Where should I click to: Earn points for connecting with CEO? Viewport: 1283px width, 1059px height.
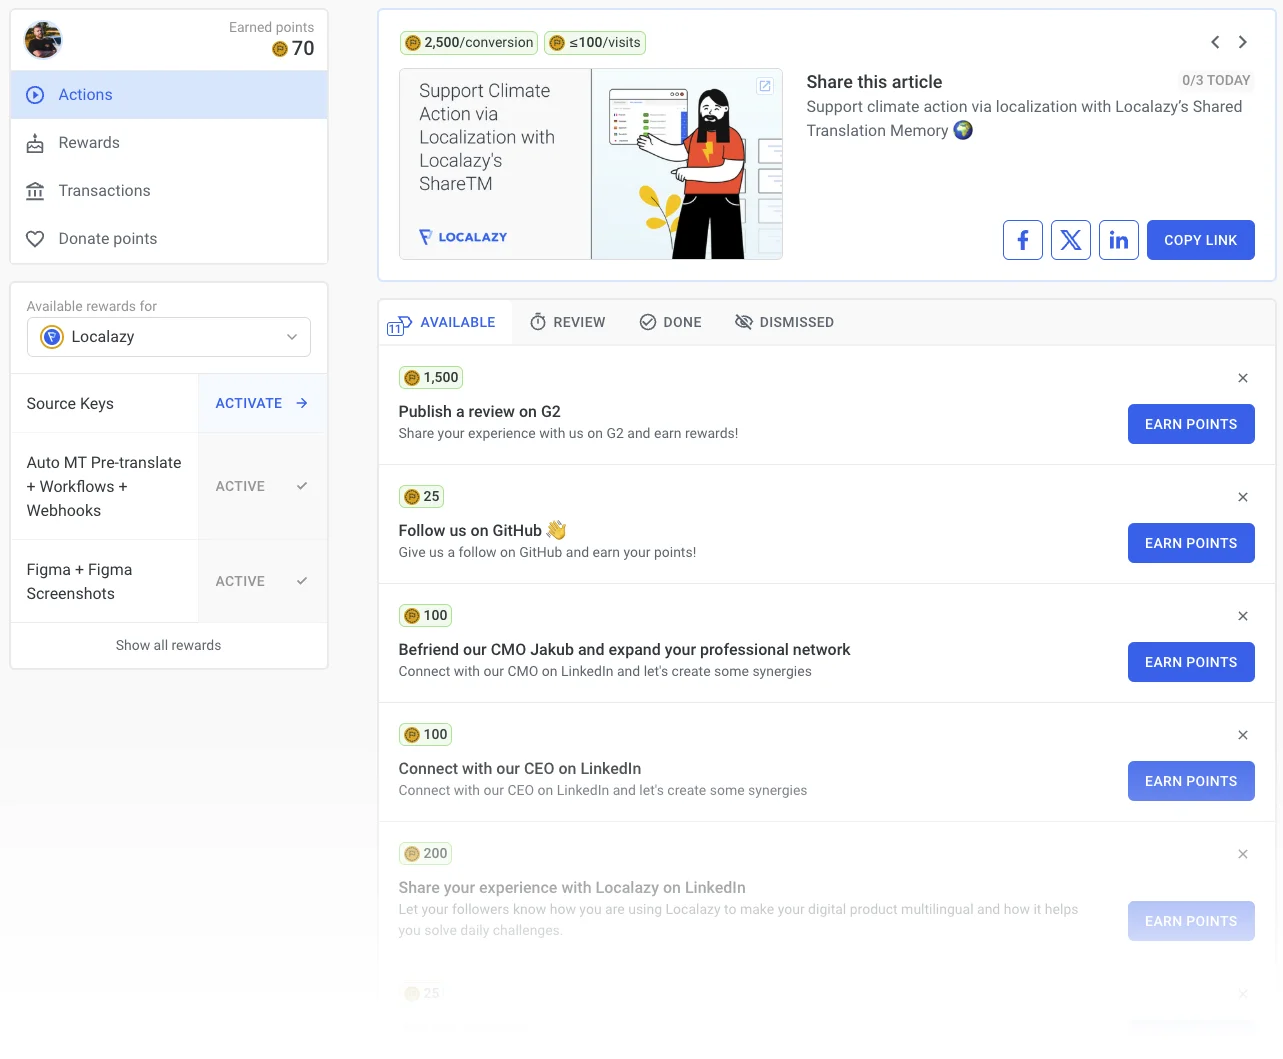point(1190,781)
